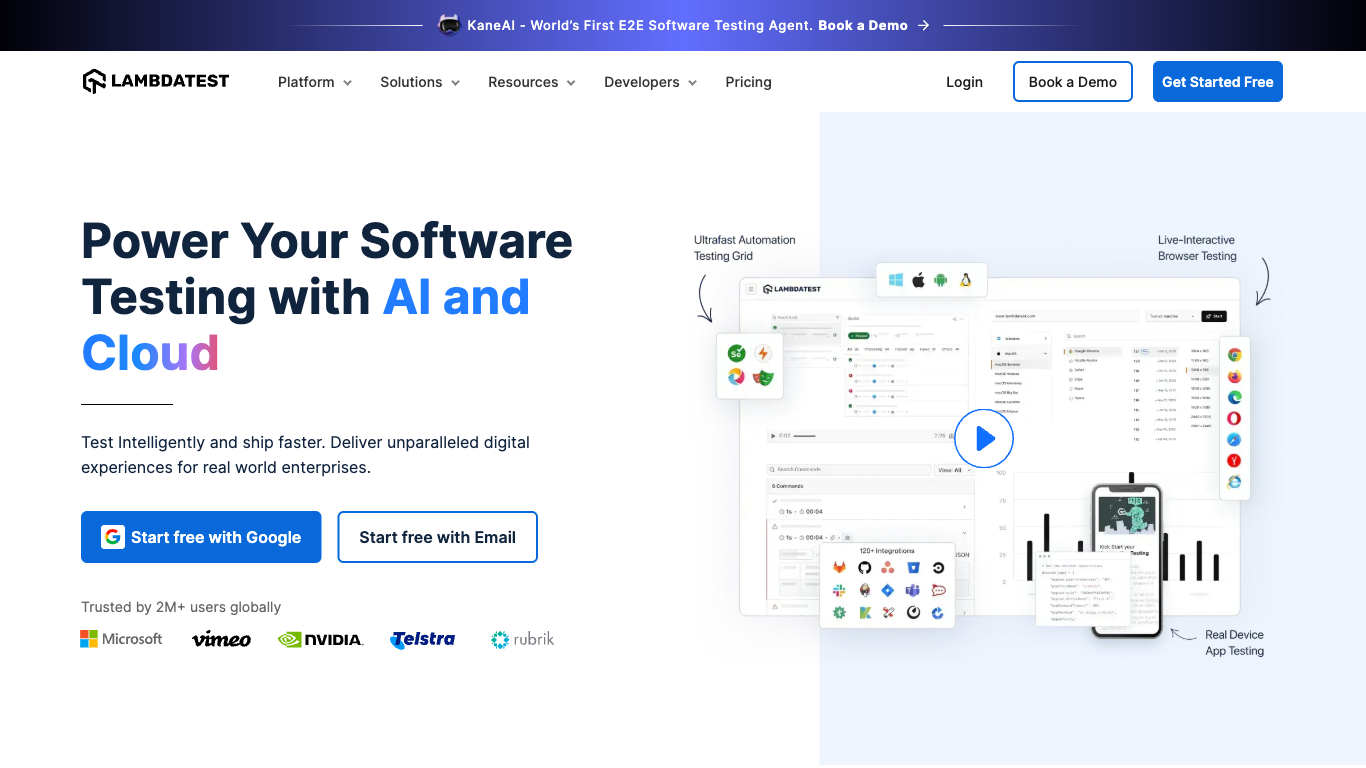Open the Platform dropdown menu
Image resolution: width=1366 pixels, height=768 pixels.
point(315,82)
